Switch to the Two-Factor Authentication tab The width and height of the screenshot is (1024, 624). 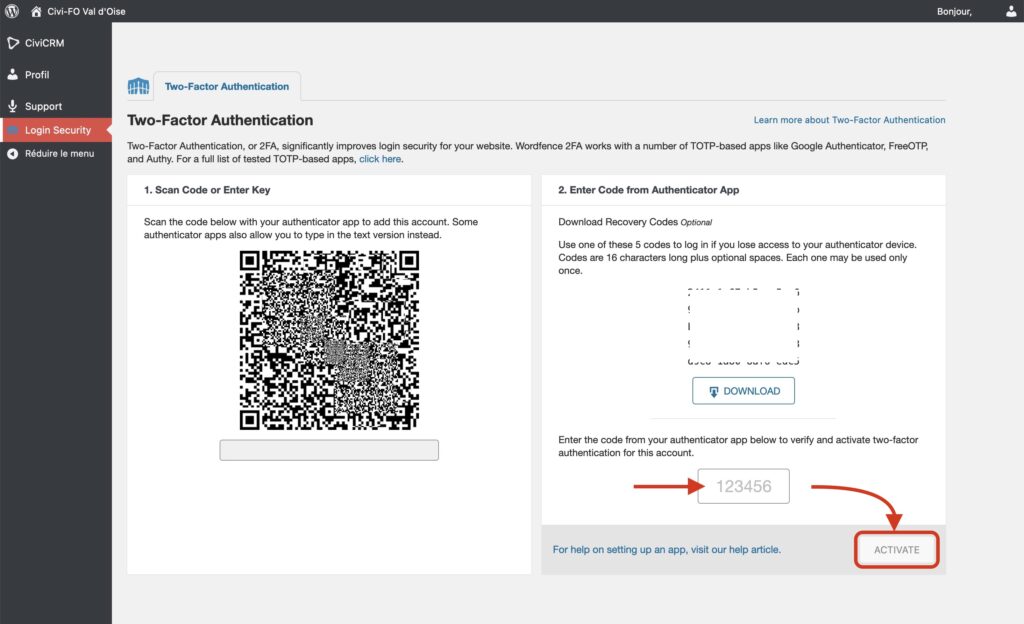pyautogui.click(x=227, y=86)
